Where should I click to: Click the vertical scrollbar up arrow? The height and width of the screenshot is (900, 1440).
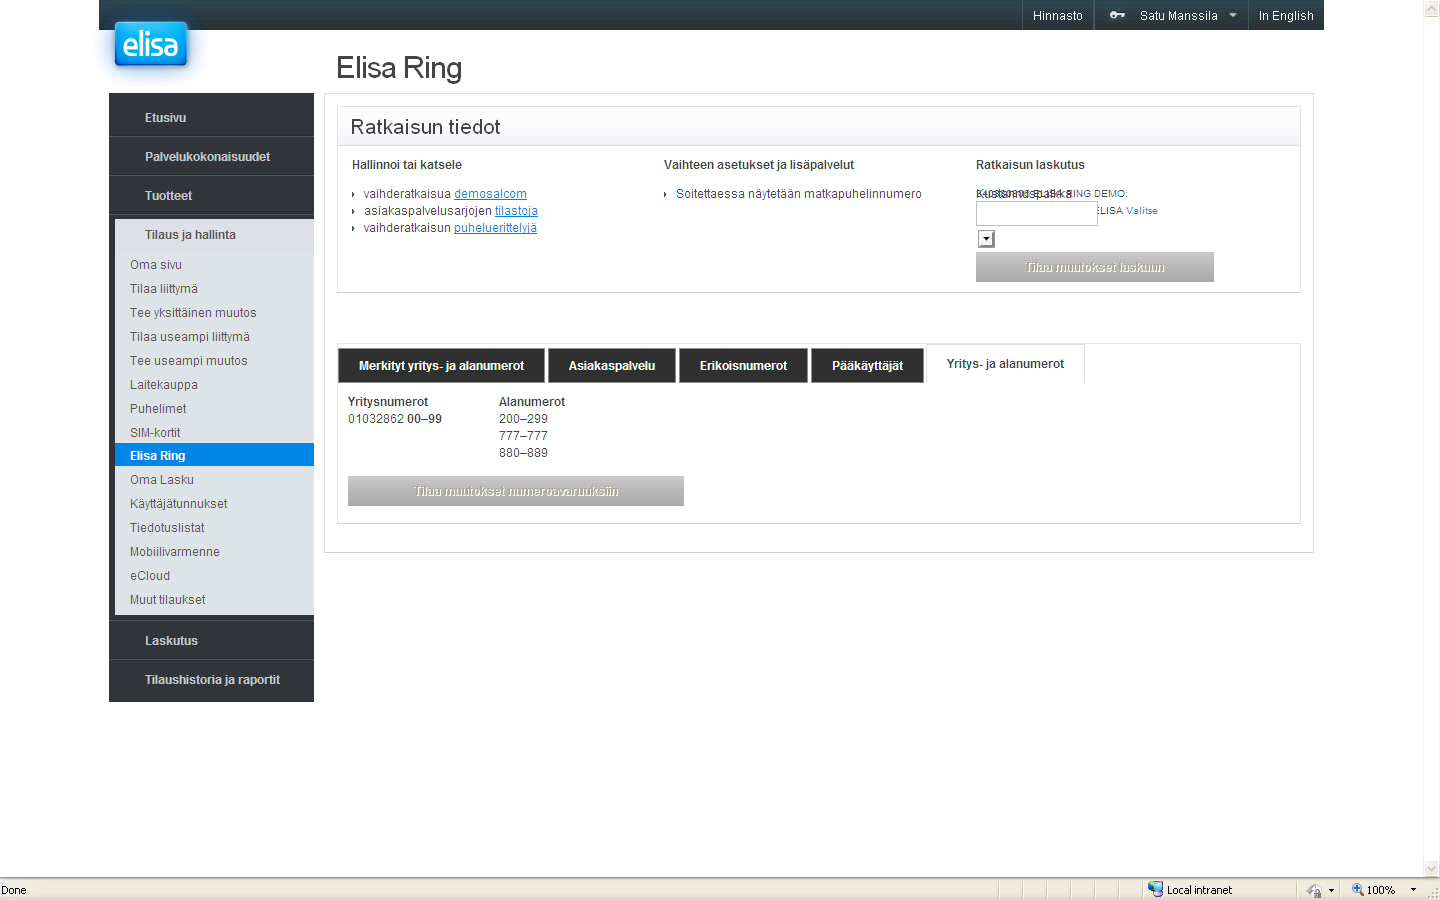[x=1432, y=8]
